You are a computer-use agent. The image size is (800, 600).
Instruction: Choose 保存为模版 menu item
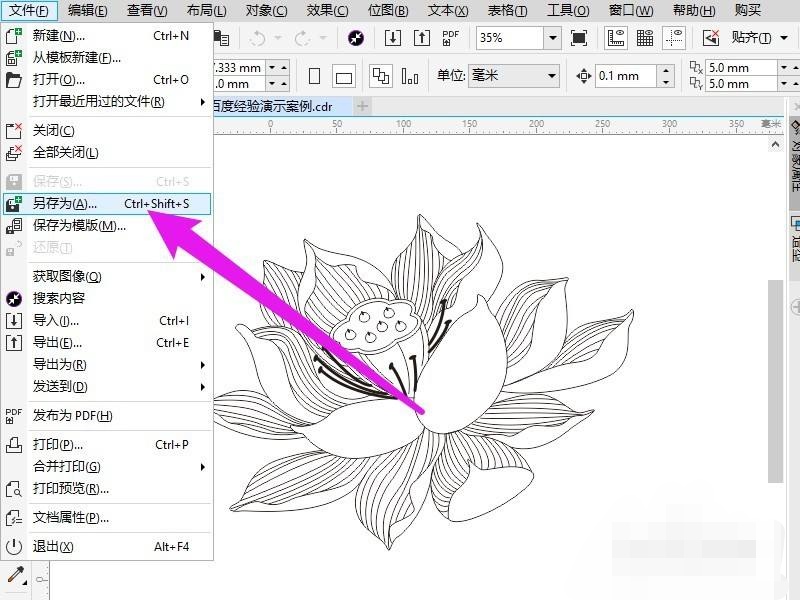tap(107, 226)
